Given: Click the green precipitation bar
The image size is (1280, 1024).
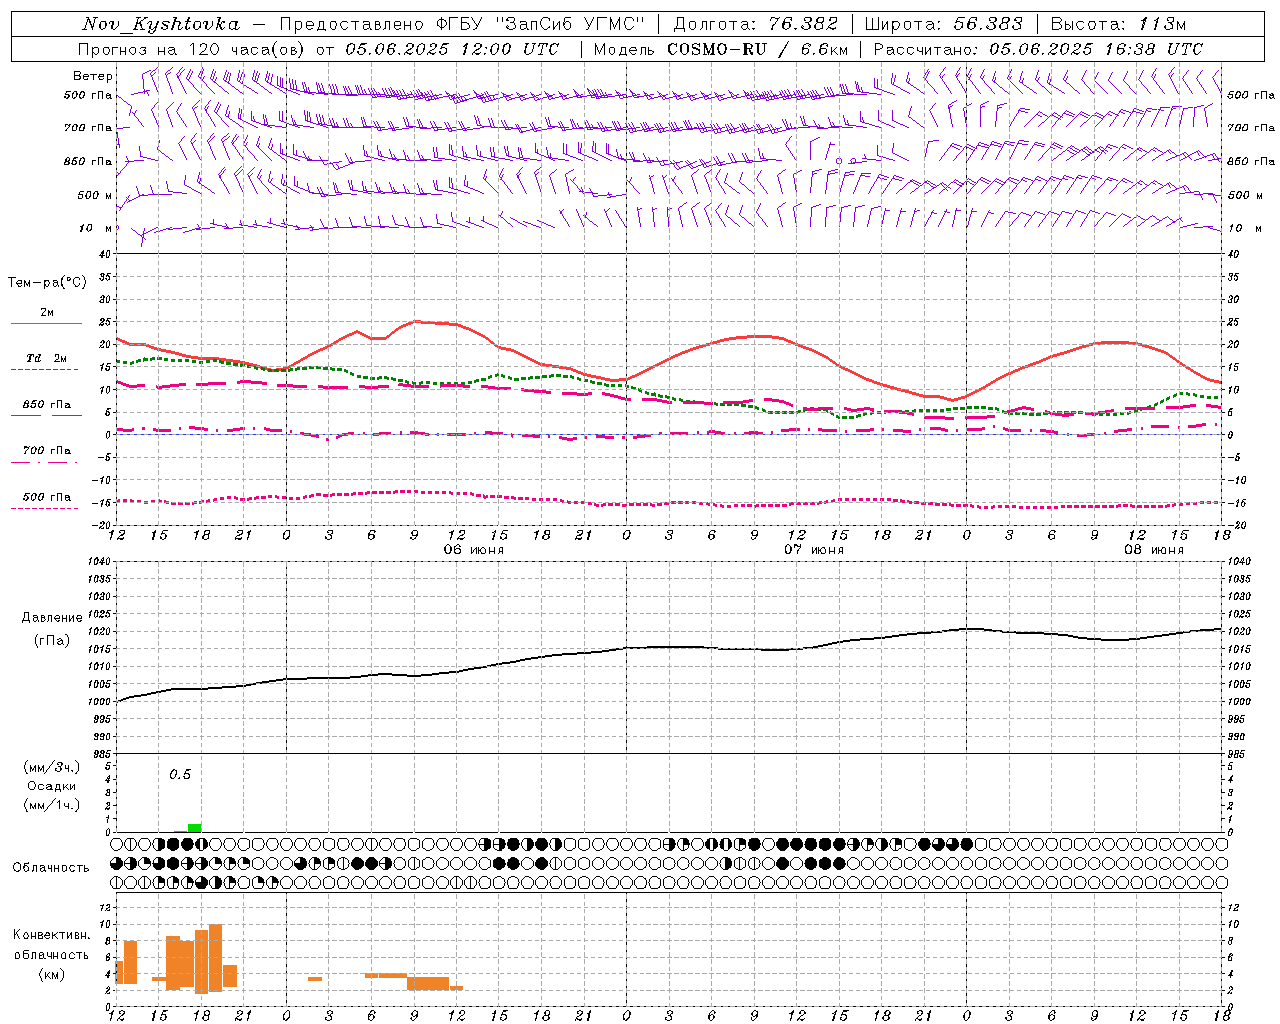Looking at the screenshot, I should pyautogui.click(x=194, y=827).
